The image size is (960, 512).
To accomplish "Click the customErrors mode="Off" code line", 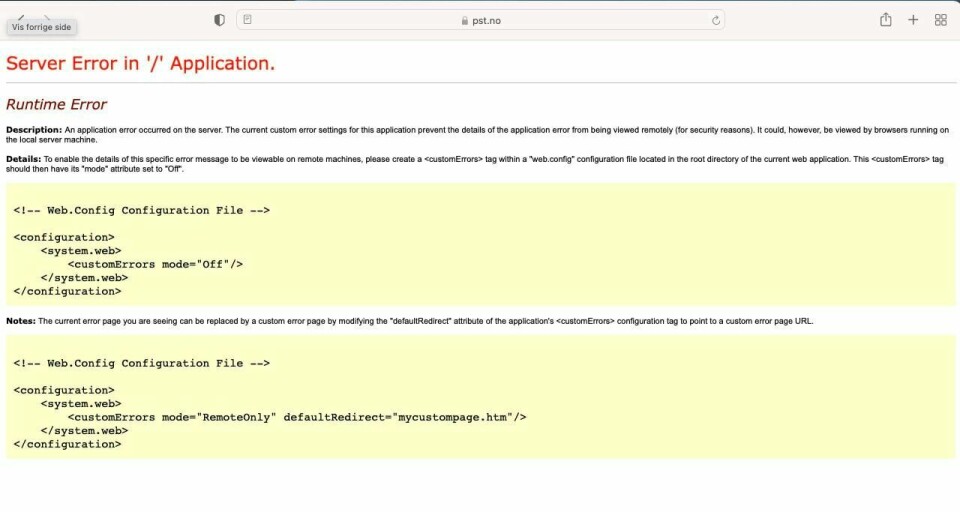I will (x=155, y=264).
